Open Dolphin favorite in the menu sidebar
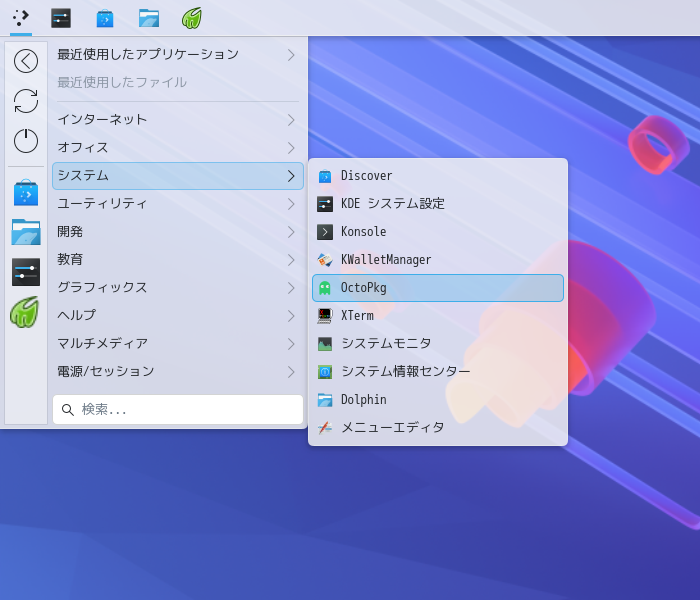Viewport: 700px width, 600px height. pyautogui.click(x=26, y=232)
